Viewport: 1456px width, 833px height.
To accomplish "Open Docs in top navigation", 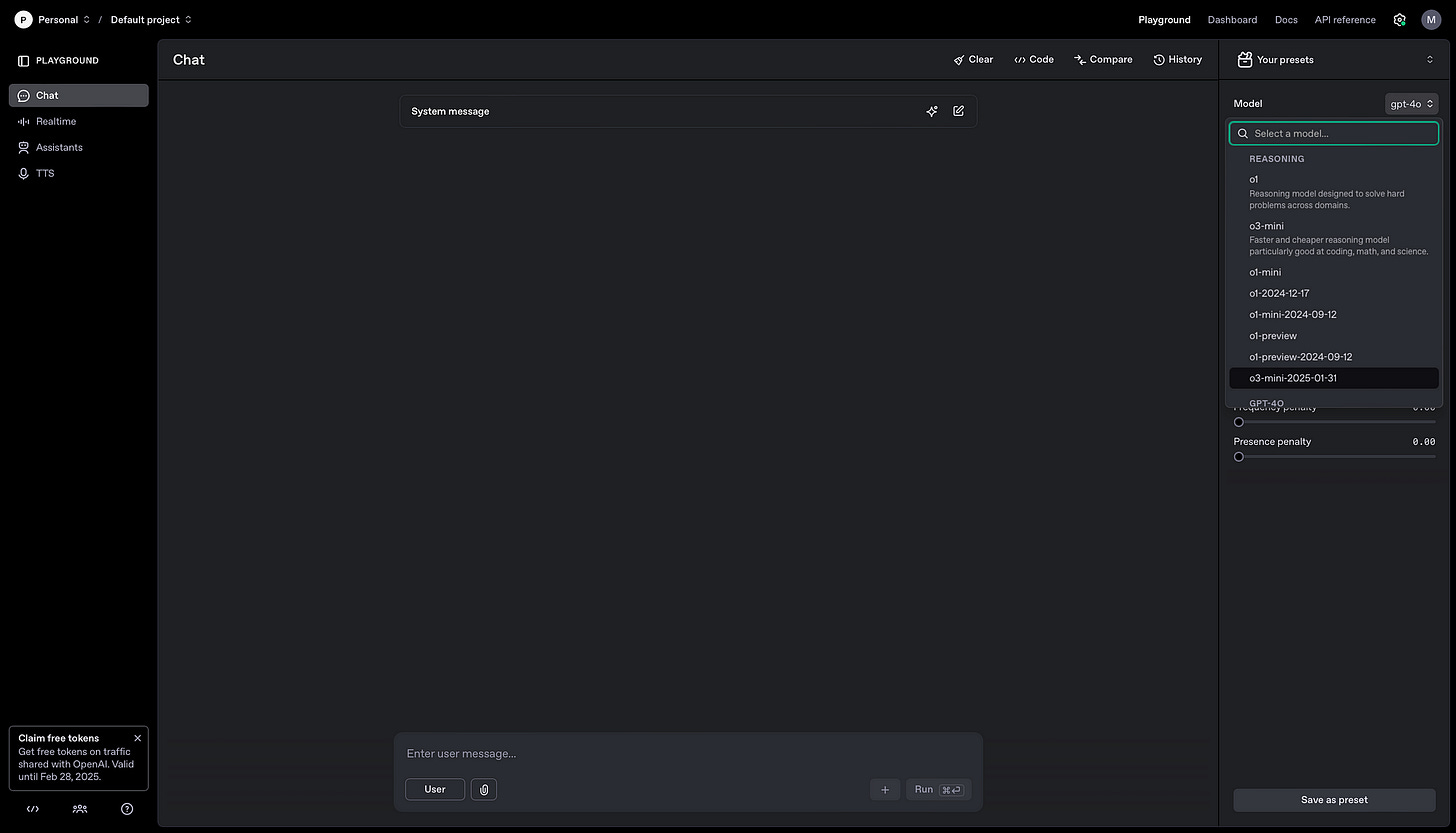I will (1286, 19).
